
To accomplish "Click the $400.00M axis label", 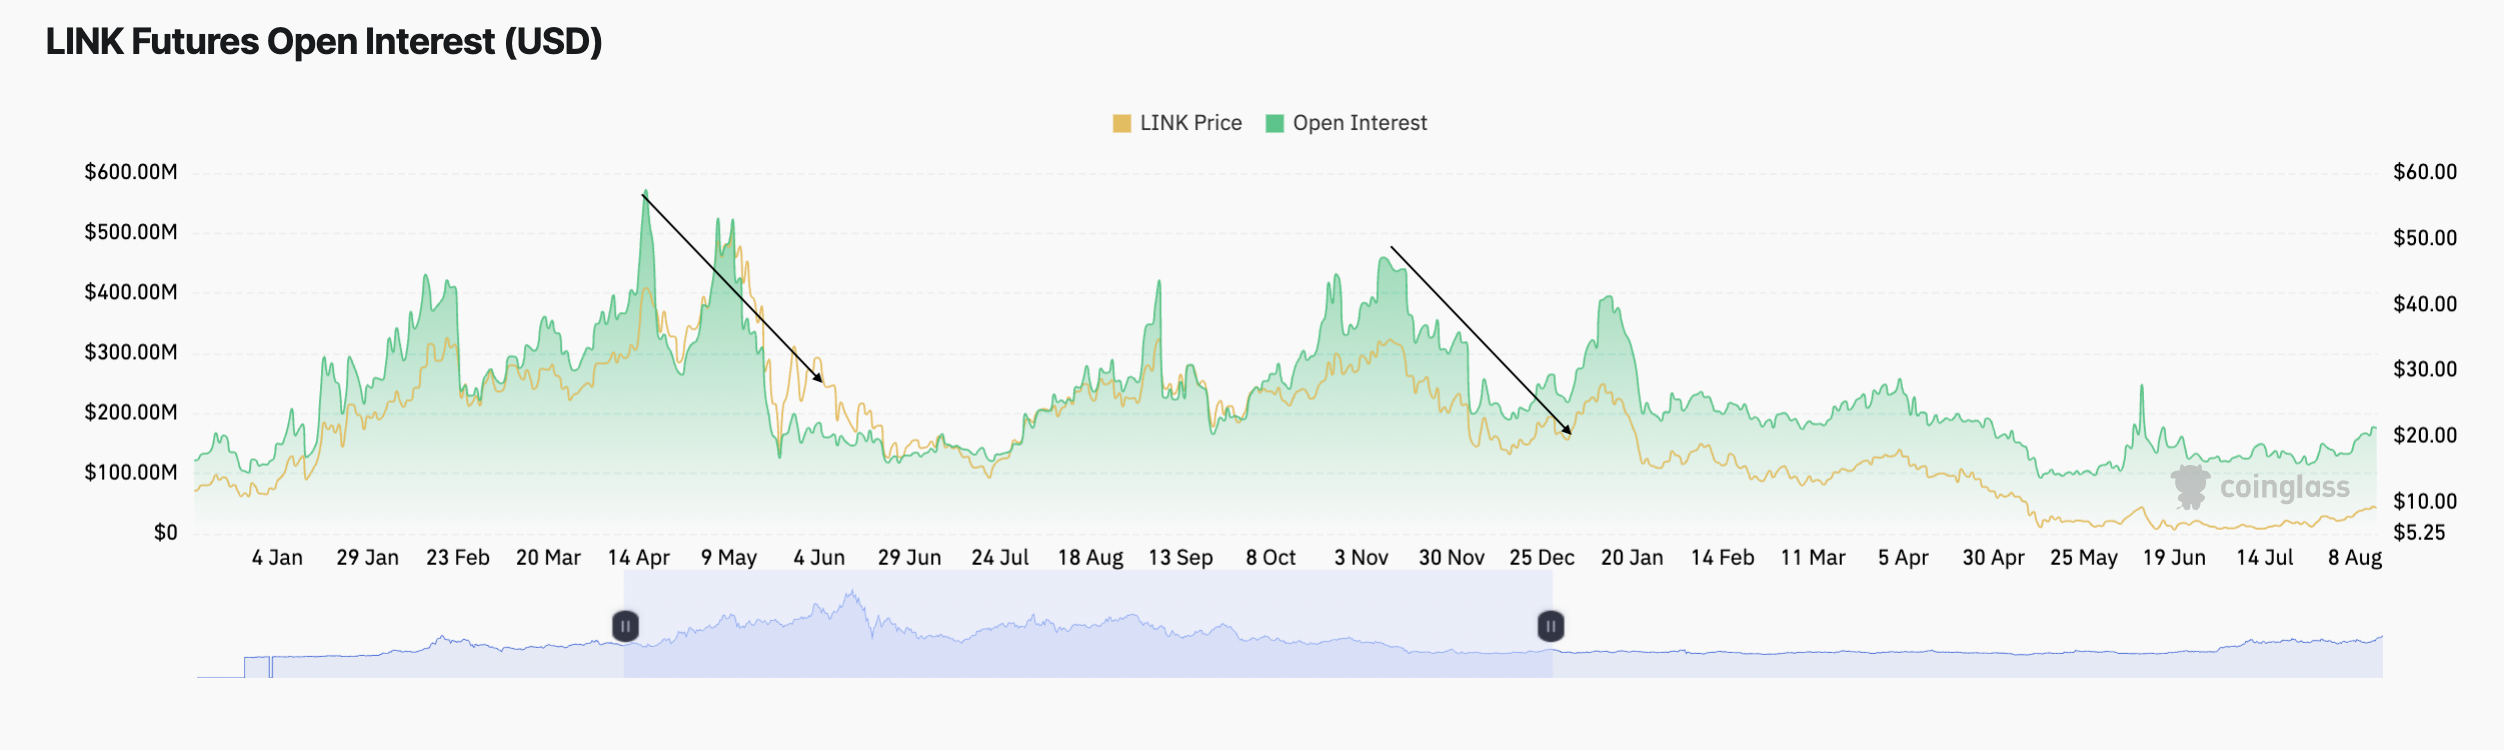I will 131,292.
